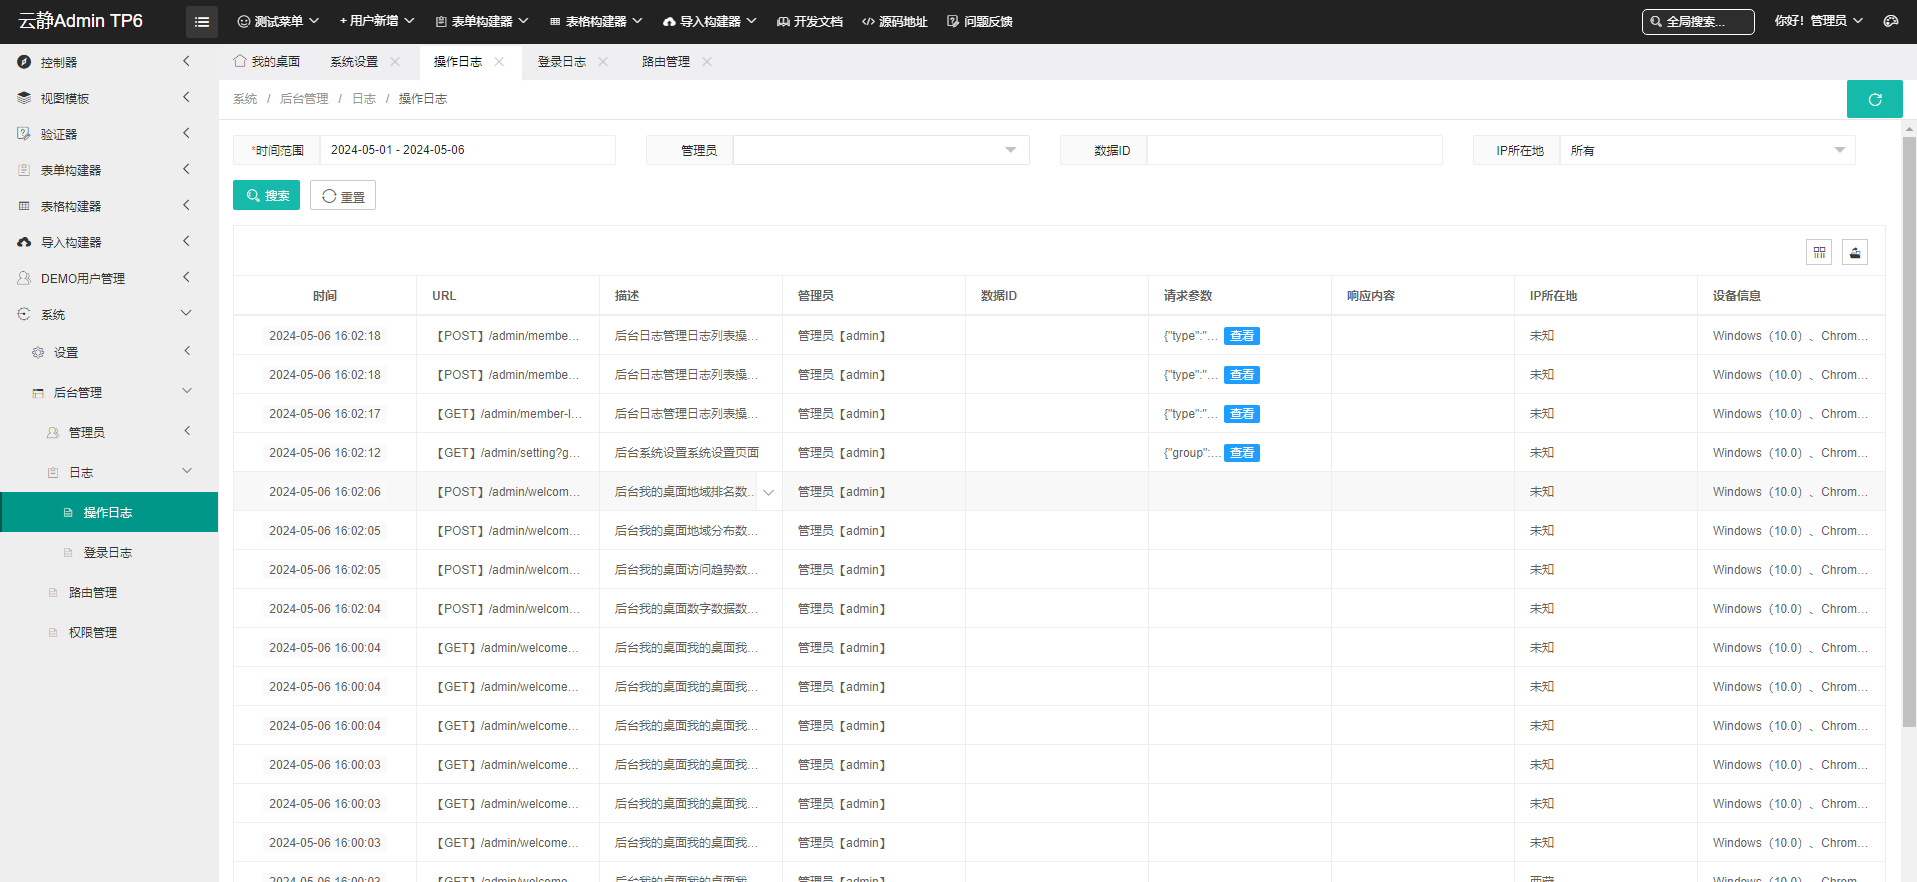Click the 视图模板 layers icon in sidebar
Viewport: 1917px width, 882px height.
24,98
